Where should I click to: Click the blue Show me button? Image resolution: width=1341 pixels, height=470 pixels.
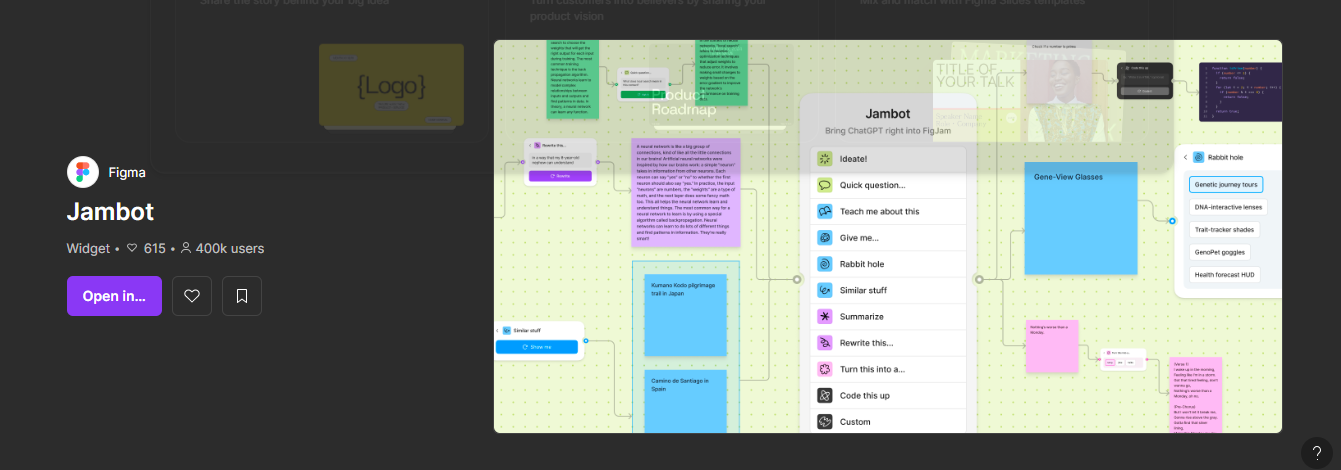pos(537,347)
